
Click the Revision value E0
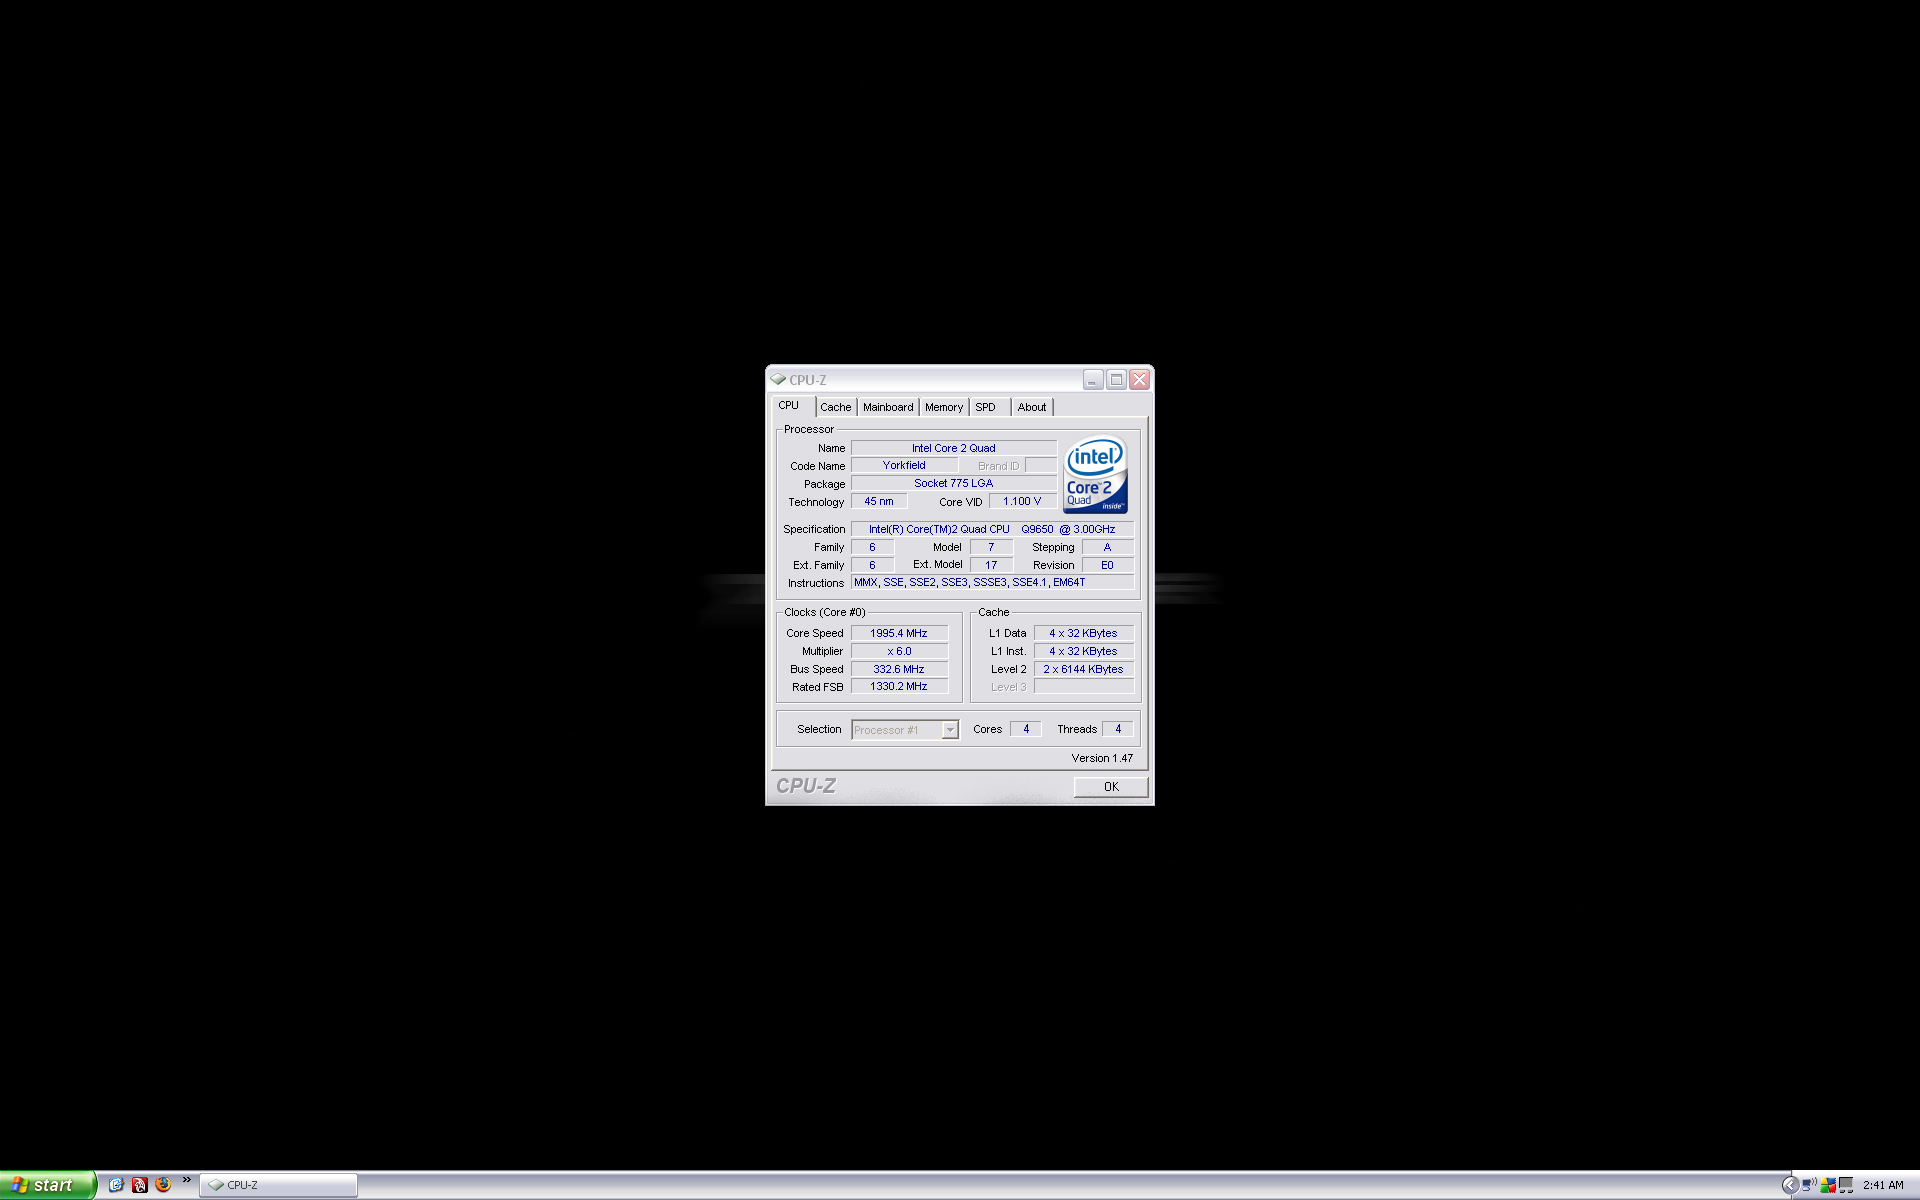coord(1107,566)
